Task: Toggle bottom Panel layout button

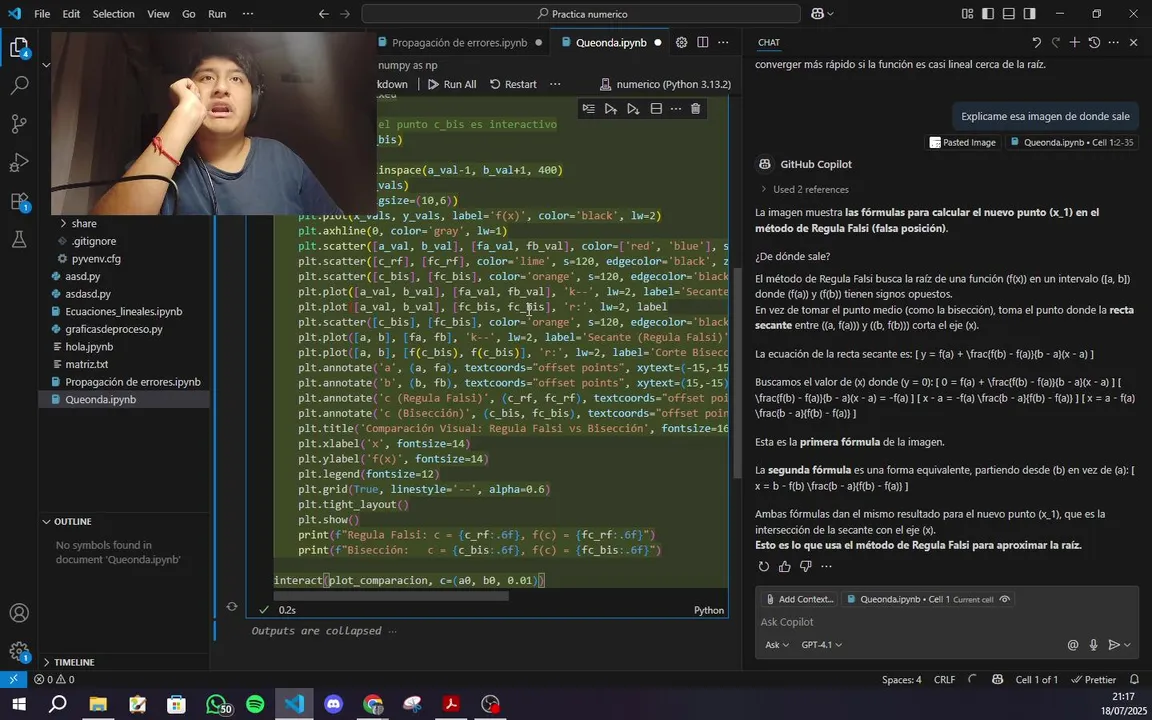Action: (x=1009, y=13)
